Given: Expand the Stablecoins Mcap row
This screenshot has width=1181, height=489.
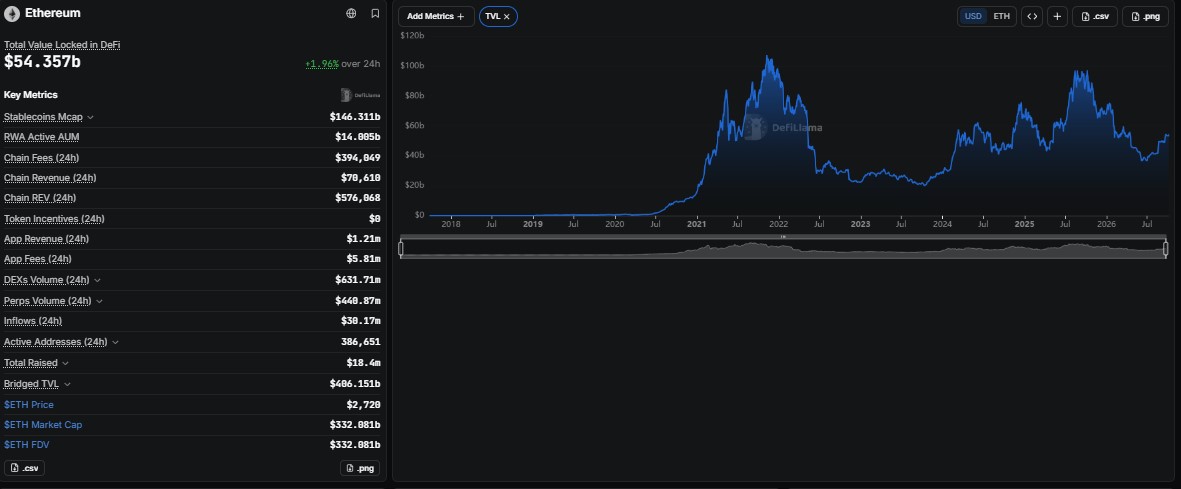Looking at the screenshot, I should click(x=90, y=118).
